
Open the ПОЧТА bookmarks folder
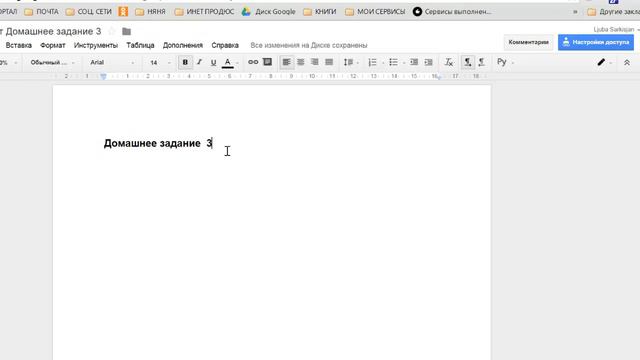pos(42,12)
